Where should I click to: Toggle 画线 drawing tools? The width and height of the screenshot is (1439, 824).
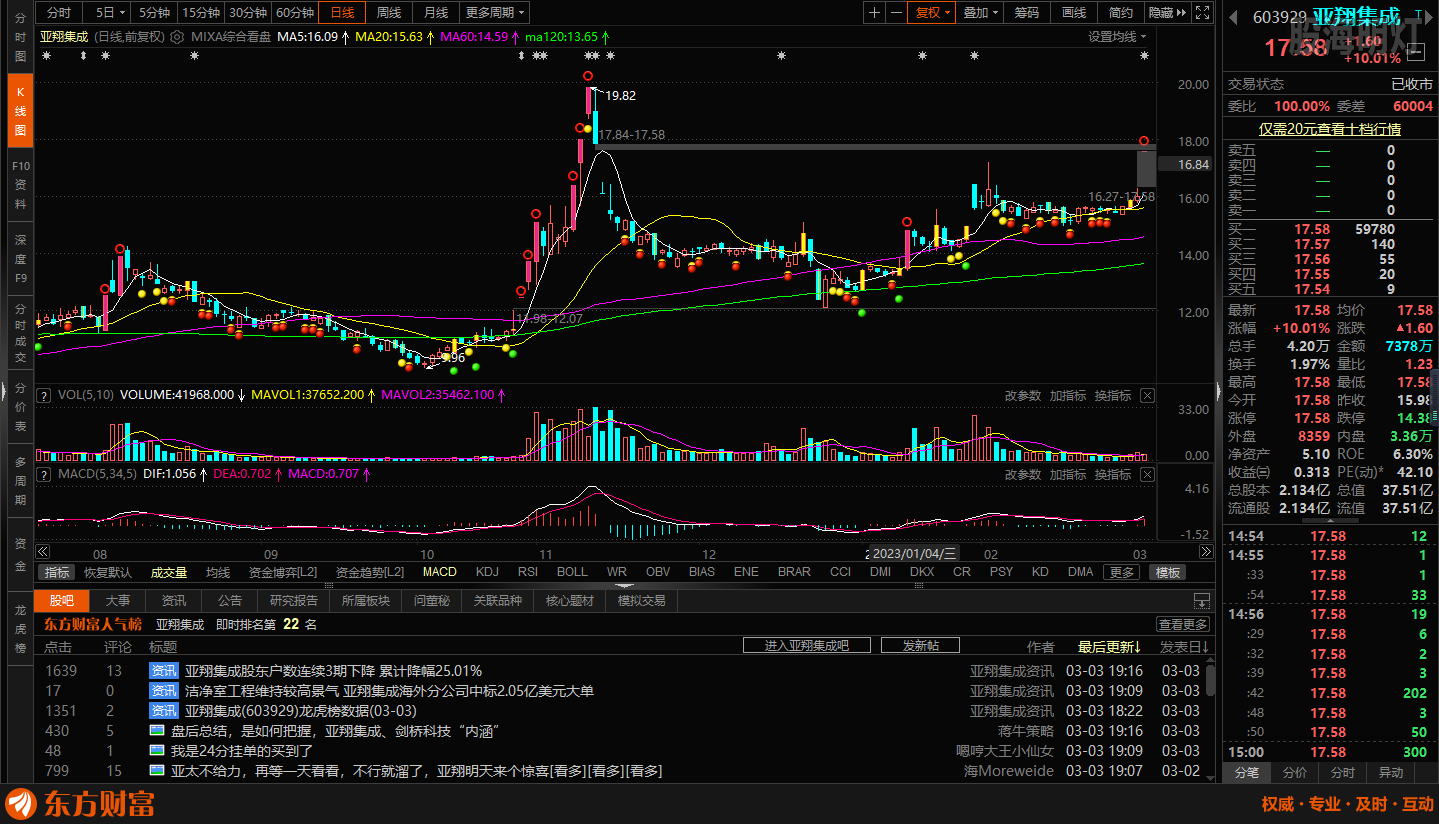1074,13
